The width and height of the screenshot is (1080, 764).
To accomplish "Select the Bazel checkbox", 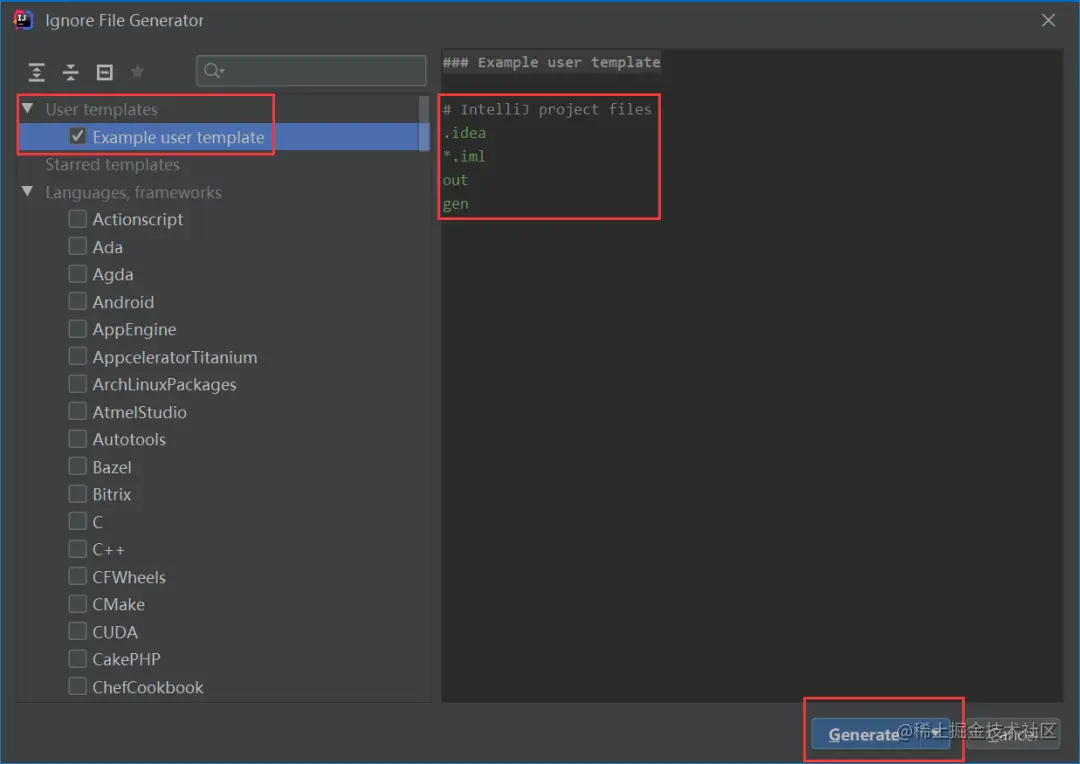I will pyautogui.click(x=77, y=466).
